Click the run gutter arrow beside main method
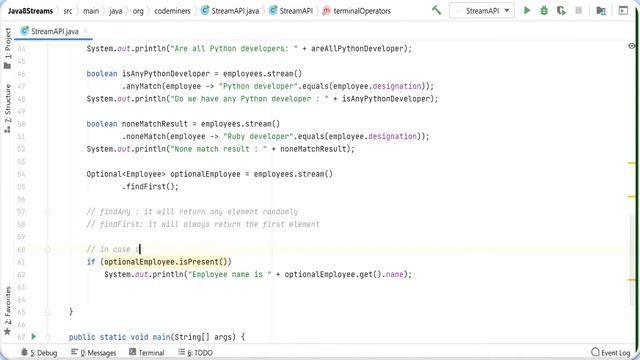The width and height of the screenshot is (640, 360). 34,337
